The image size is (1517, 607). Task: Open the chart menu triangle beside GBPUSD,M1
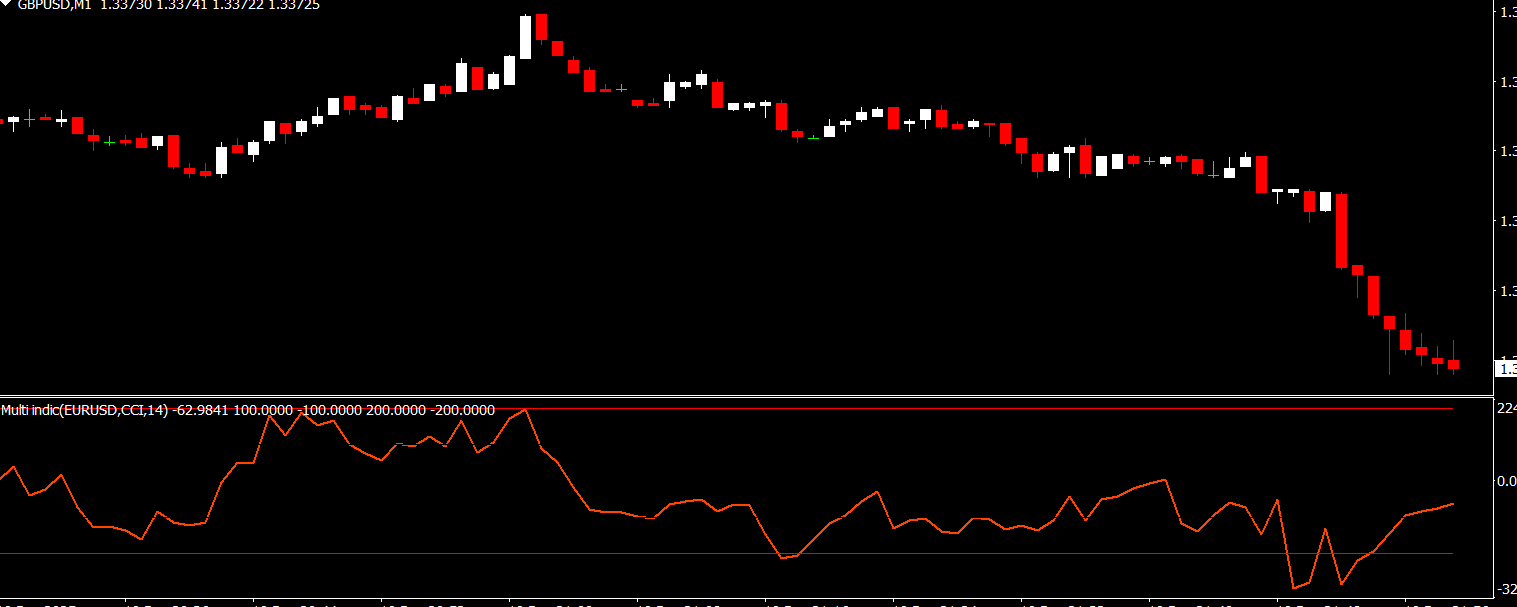(7, 5)
